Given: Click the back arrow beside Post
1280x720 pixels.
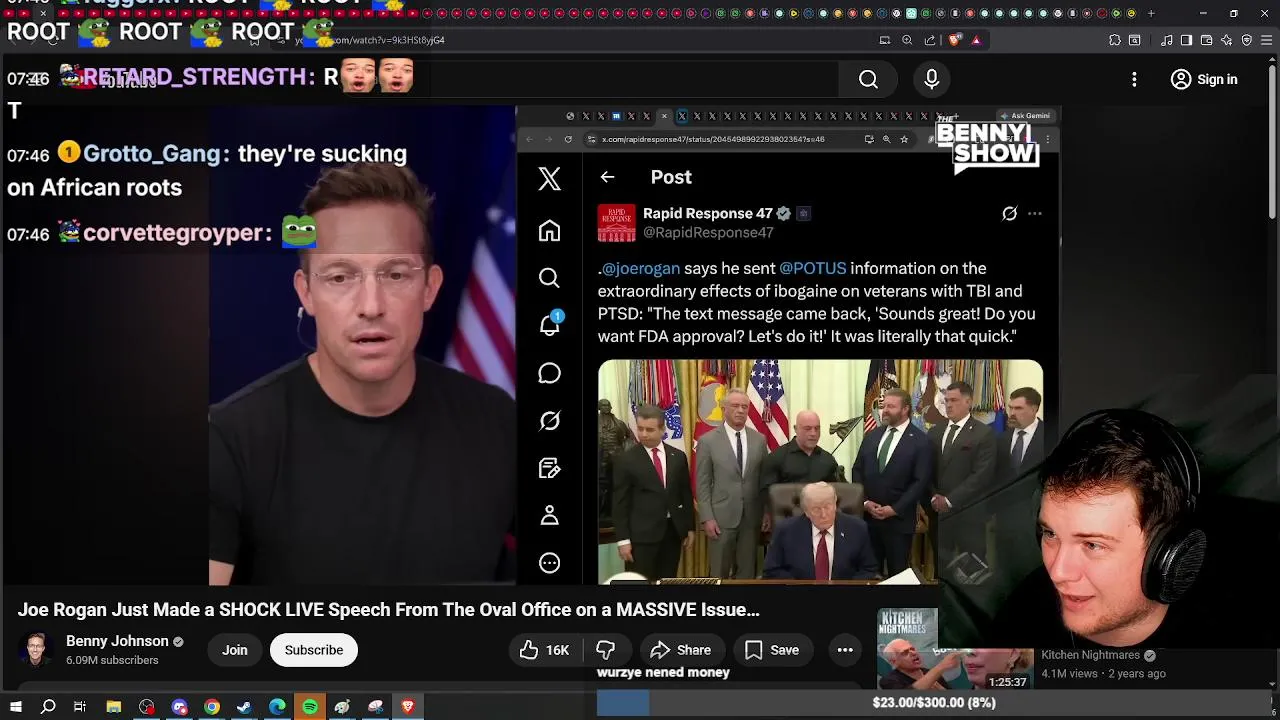Looking at the screenshot, I should click(607, 177).
